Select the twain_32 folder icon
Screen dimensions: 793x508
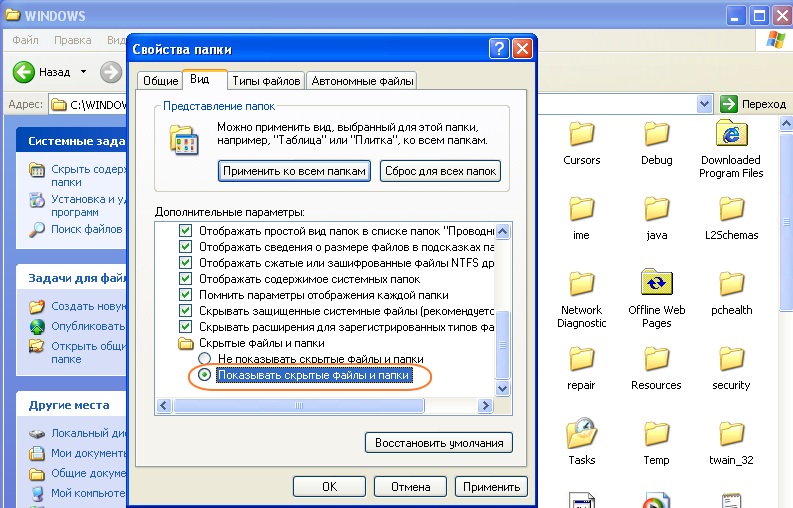(731, 433)
